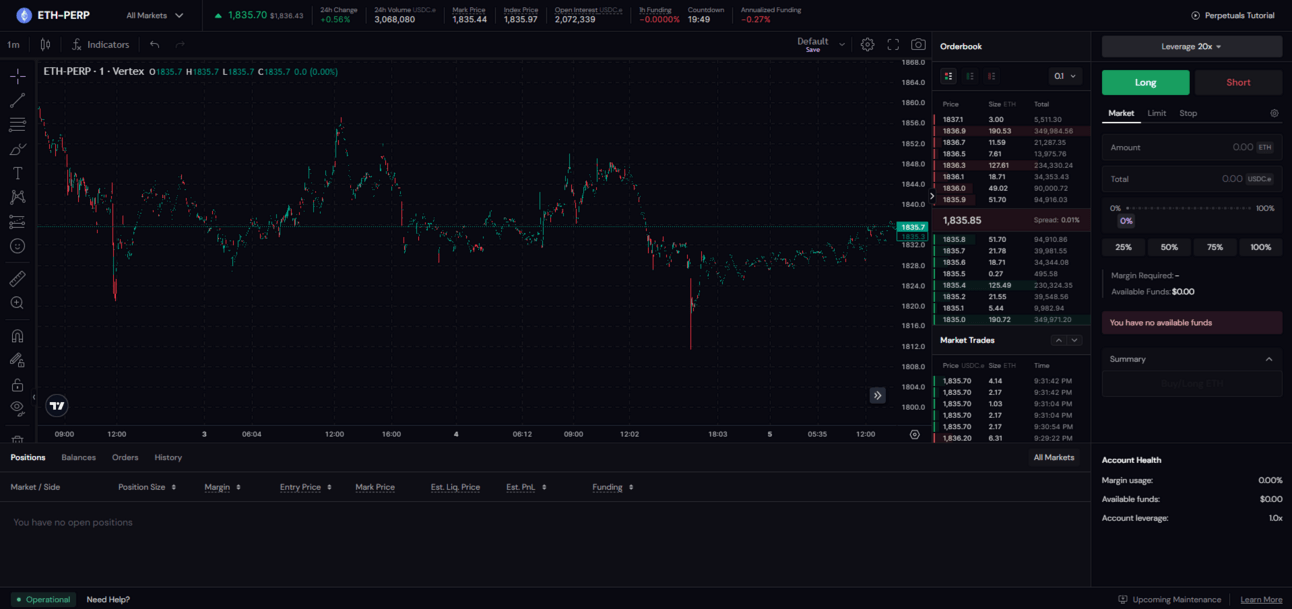Undo last chart action

(x=154, y=44)
